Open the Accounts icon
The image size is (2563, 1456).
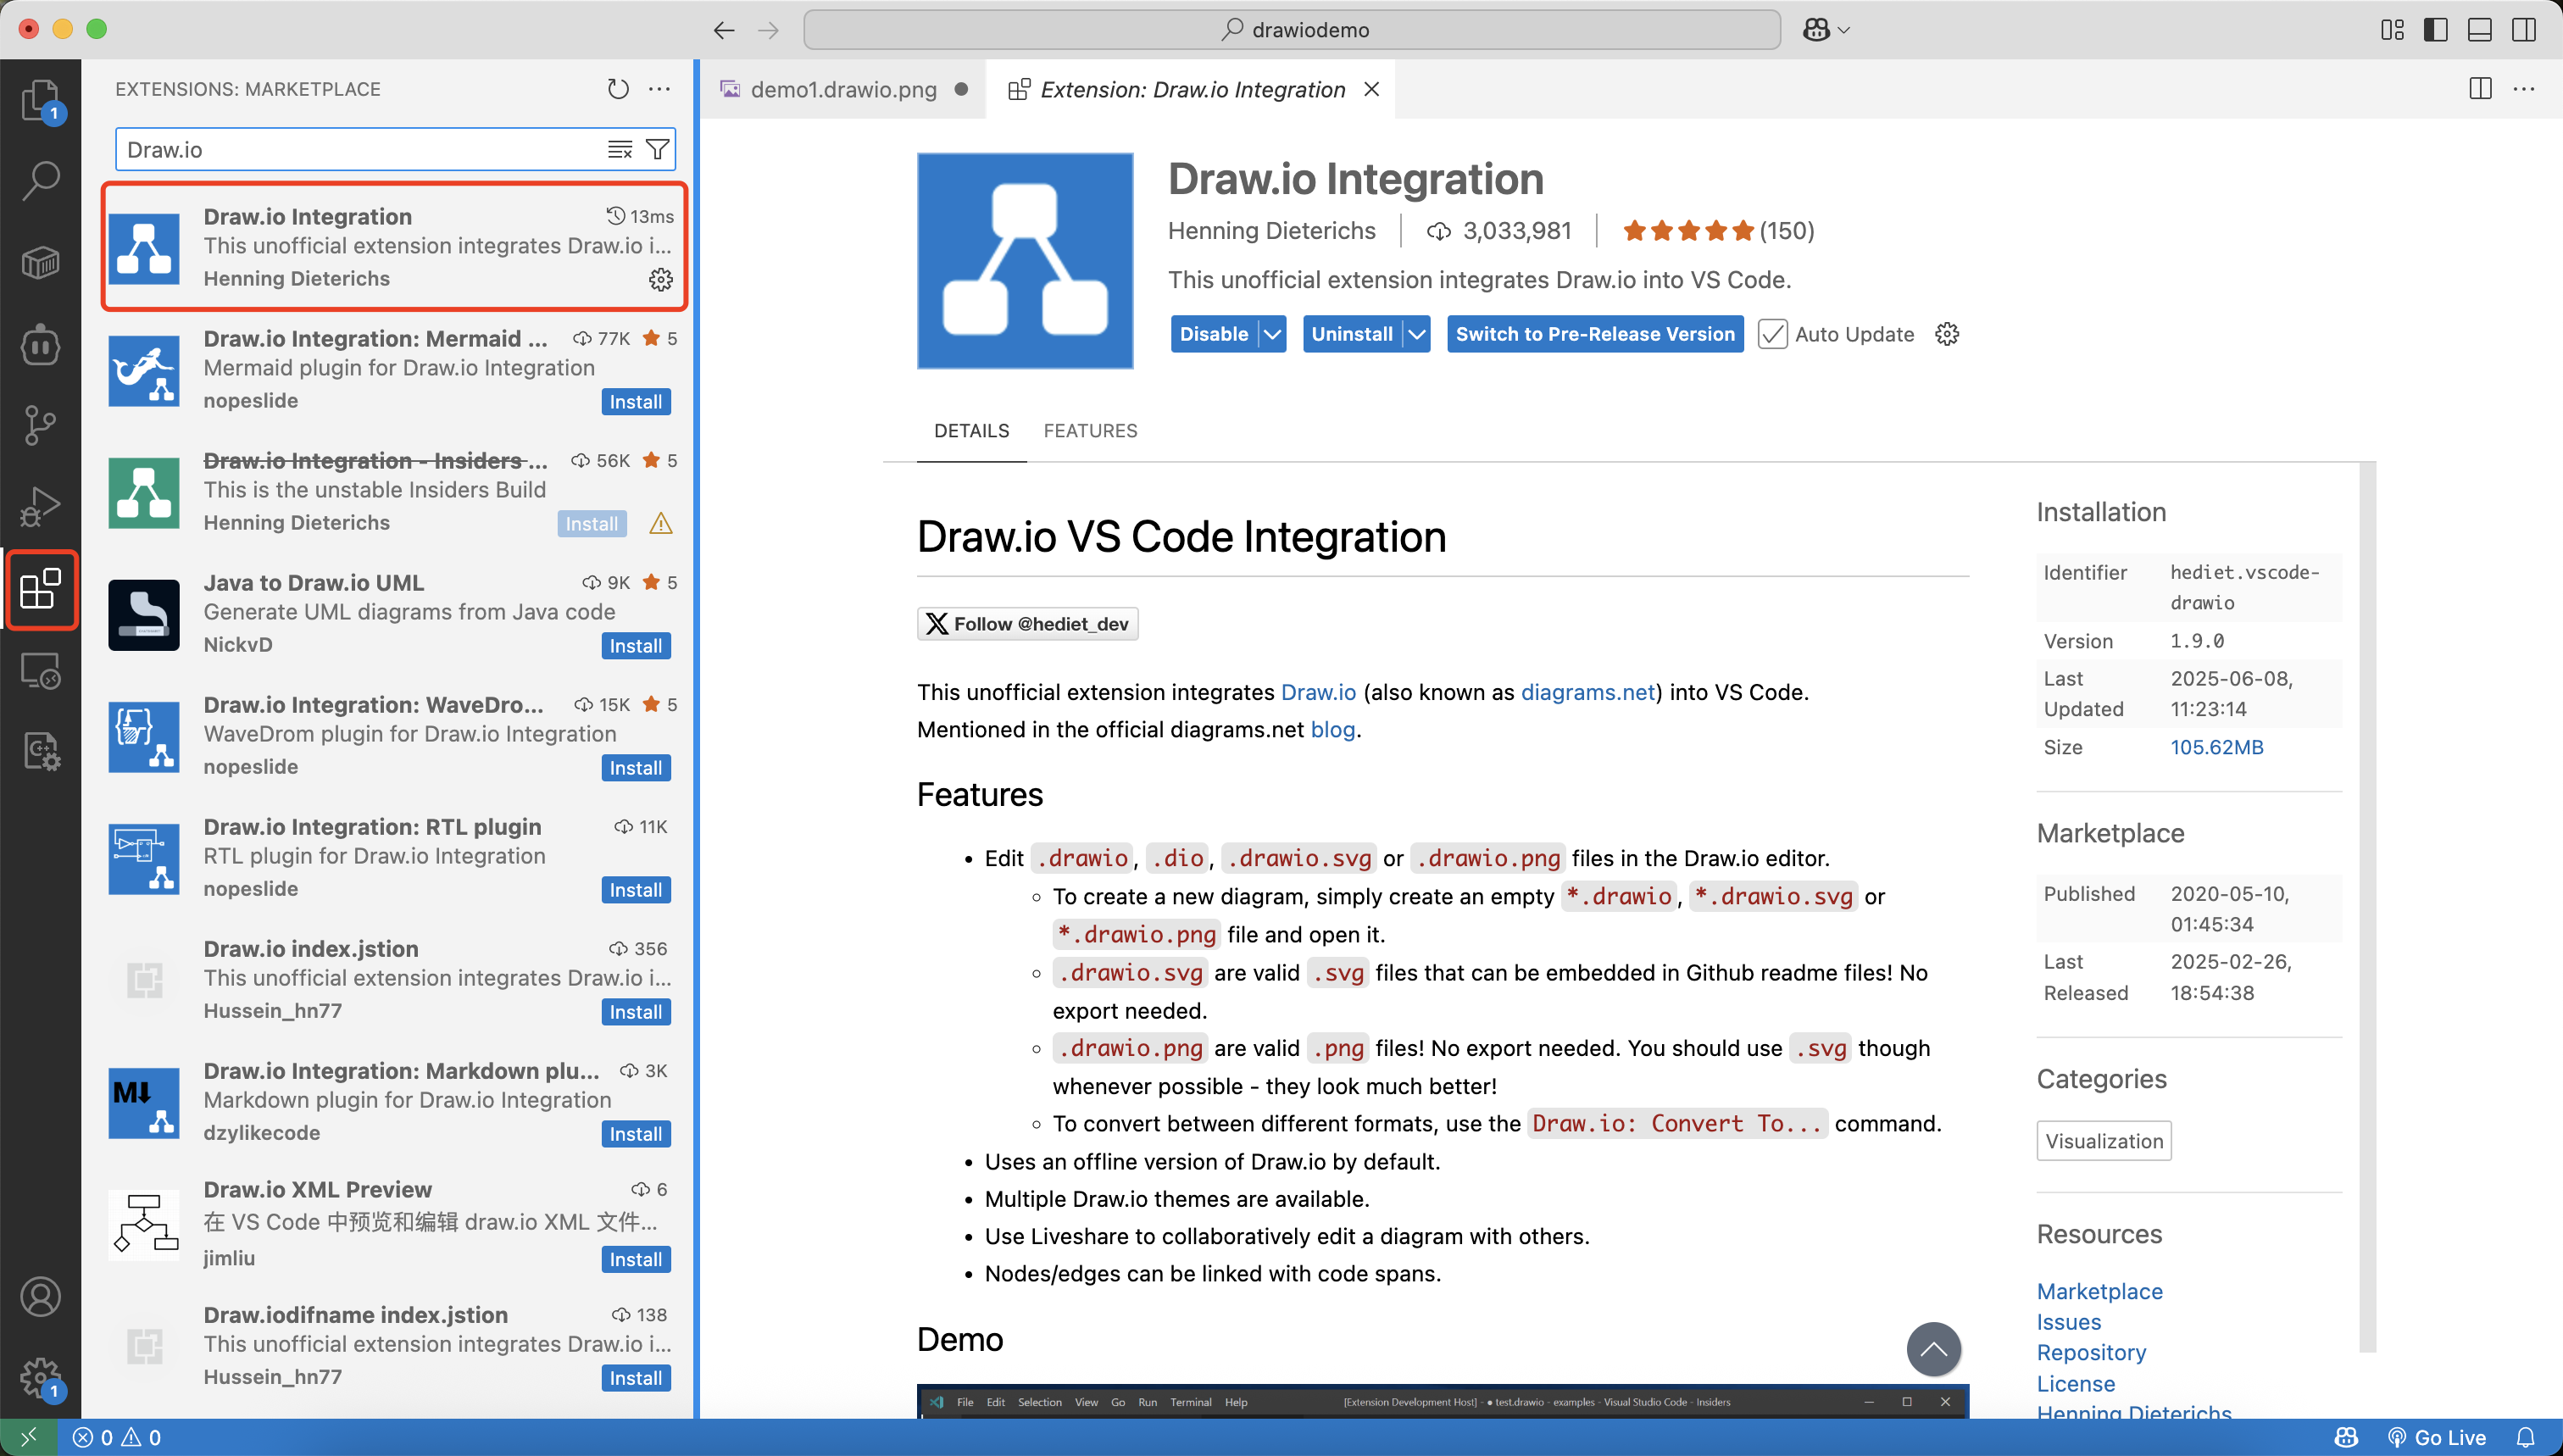(x=41, y=1297)
